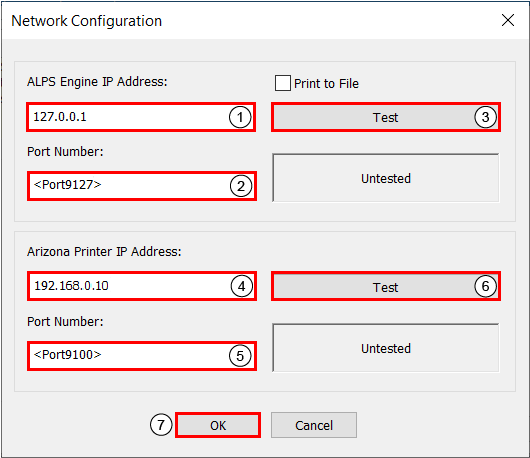Click the circled number 5 callout
Image resolution: width=530 pixels, height=458 pixels.
(x=240, y=356)
